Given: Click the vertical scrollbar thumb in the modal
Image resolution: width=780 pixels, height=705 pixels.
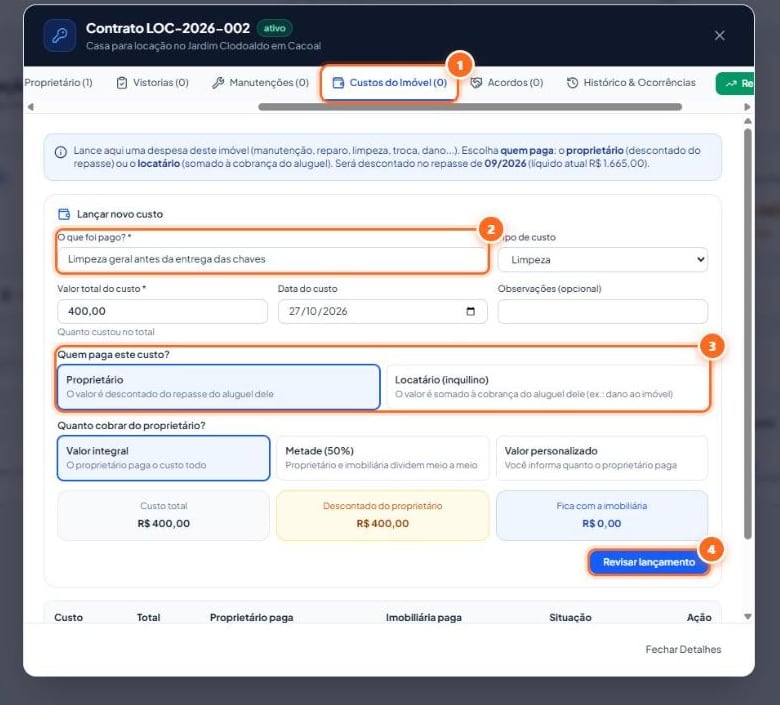Looking at the screenshot, I should (x=747, y=333).
